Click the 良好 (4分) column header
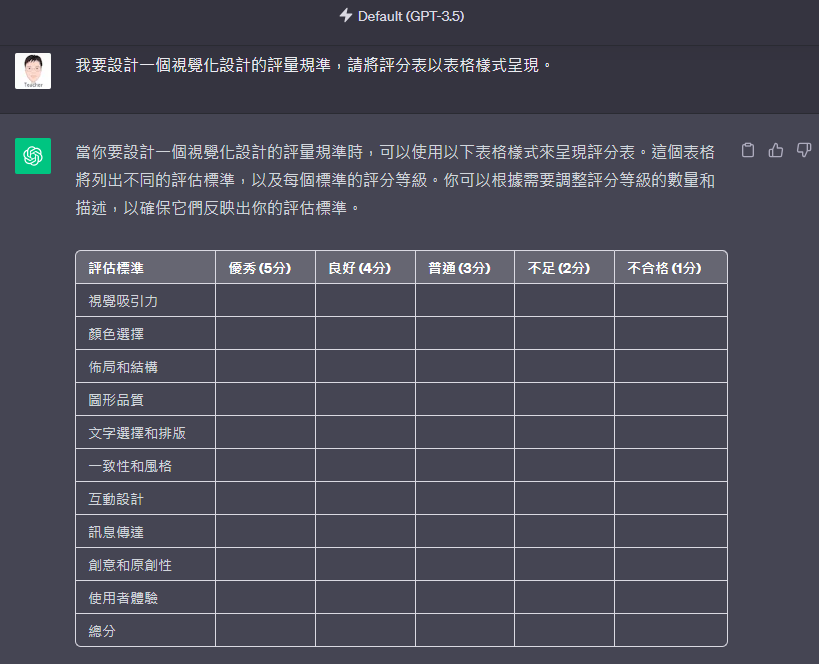 pos(359,268)
